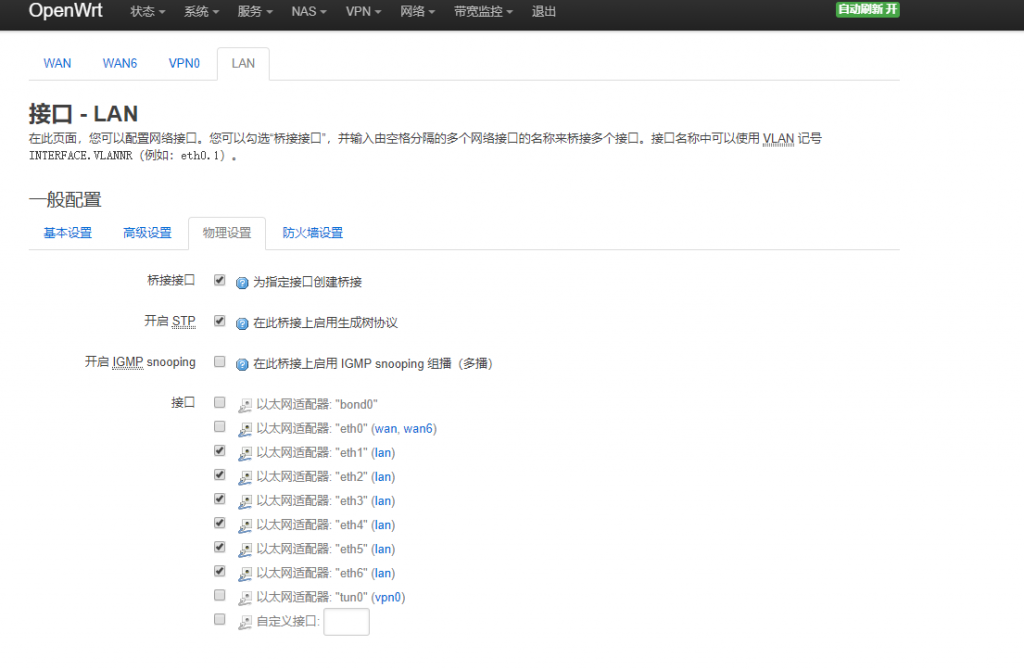The width and height of the screenshot is (1024, 670).
Task: Uncheck the 桥接接口 bridge checkbox
Action: pyautogui.click(x=220, y=281)
